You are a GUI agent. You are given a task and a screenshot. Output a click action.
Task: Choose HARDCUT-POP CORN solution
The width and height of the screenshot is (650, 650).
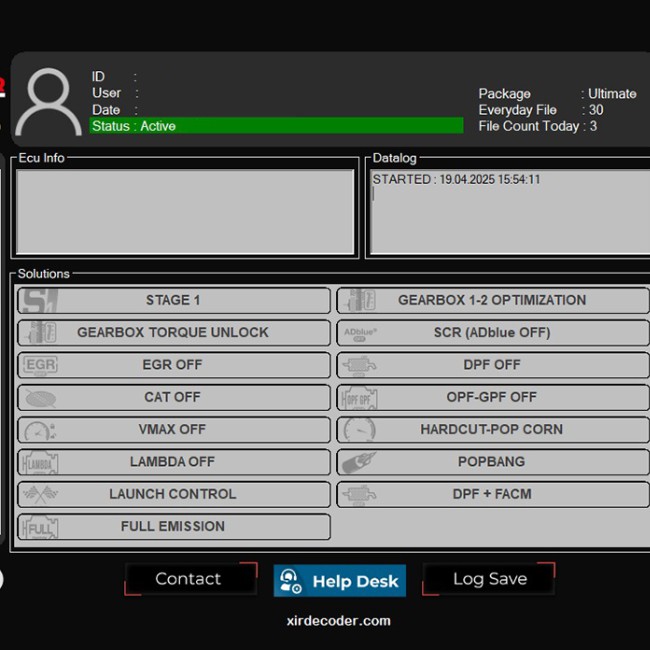coord(493,429)
